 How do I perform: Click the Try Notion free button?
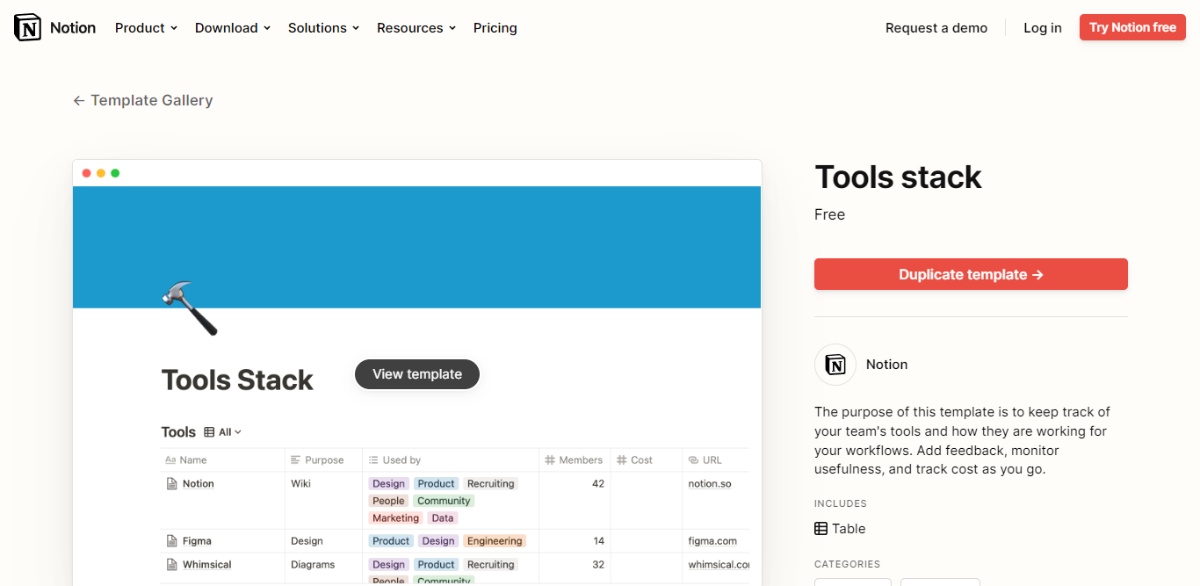tap(1132, 28)
